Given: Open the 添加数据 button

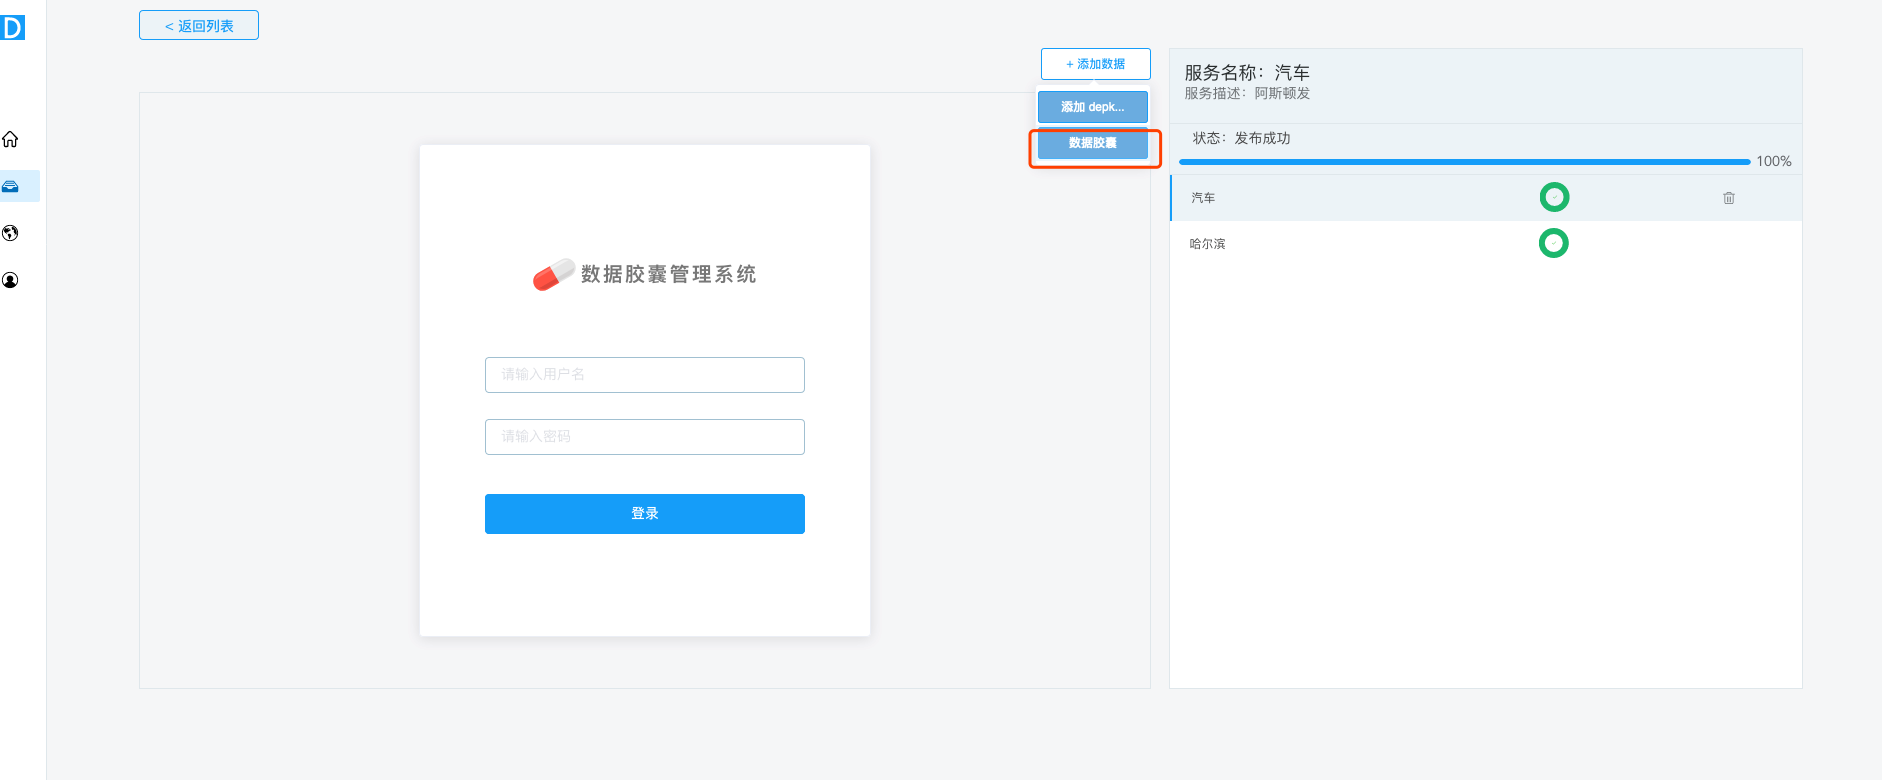Looking at the screenshot, I should coord(1096,64).
